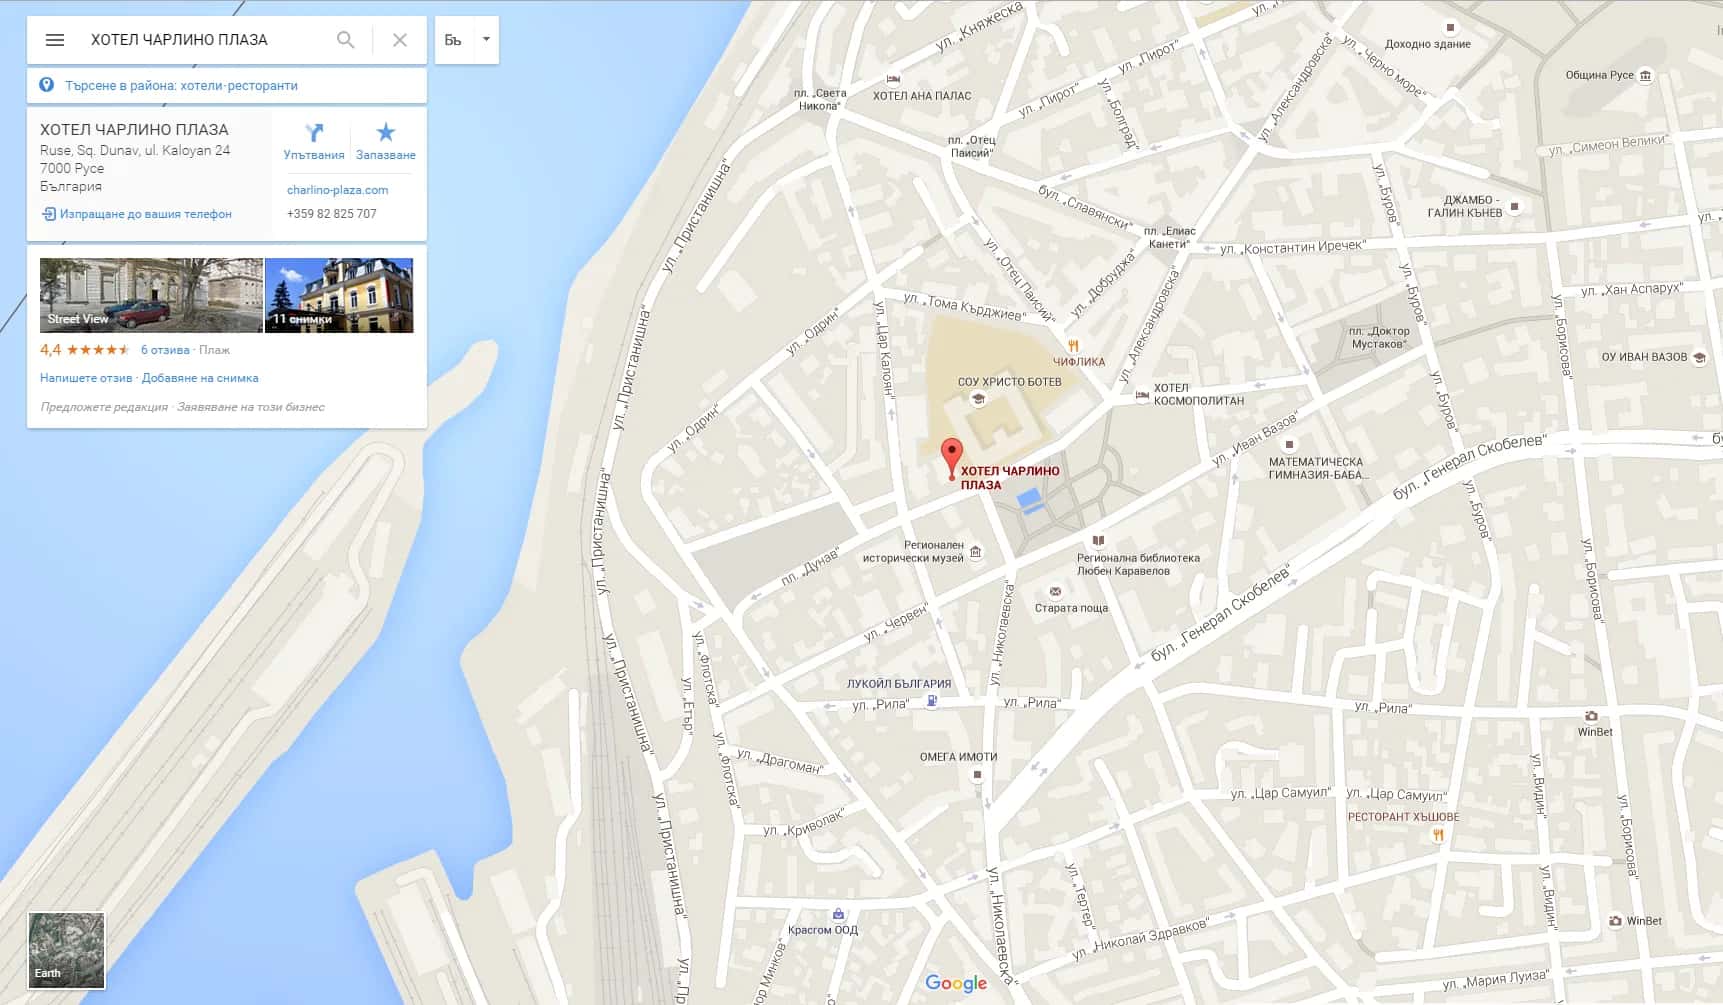Click the пл. Доктор Мустаков label
Screen dimensions: 1723x1005
pos(1379,338)
